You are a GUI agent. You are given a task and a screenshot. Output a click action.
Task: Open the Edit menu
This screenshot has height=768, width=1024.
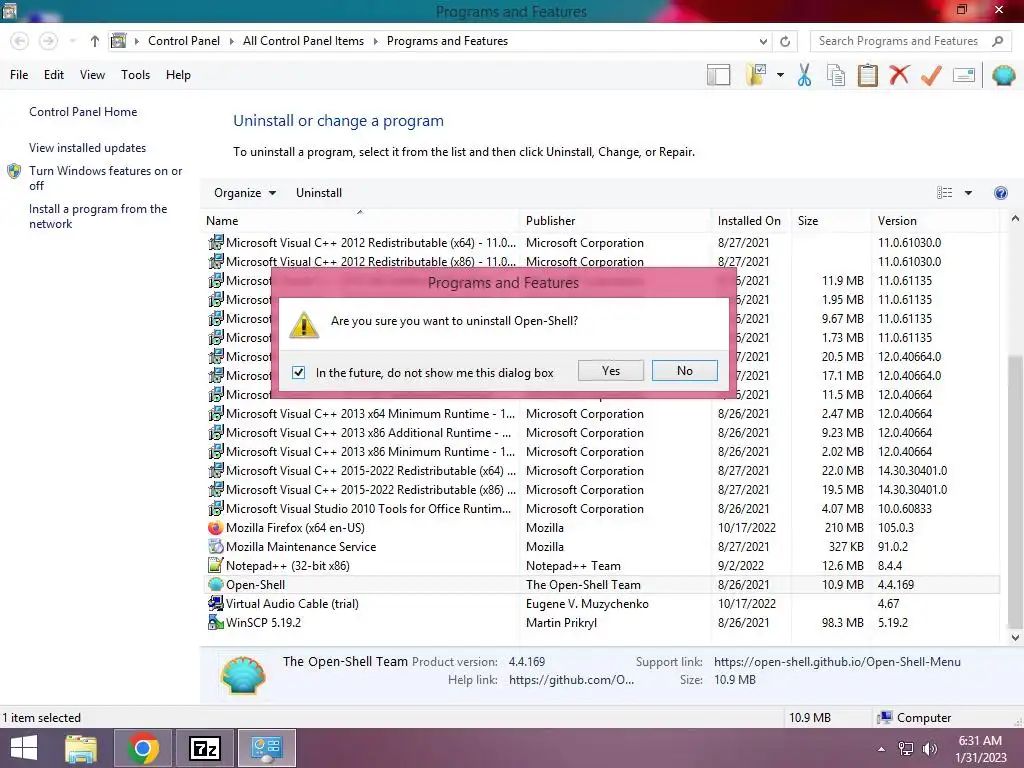click(x=54, y=75)
